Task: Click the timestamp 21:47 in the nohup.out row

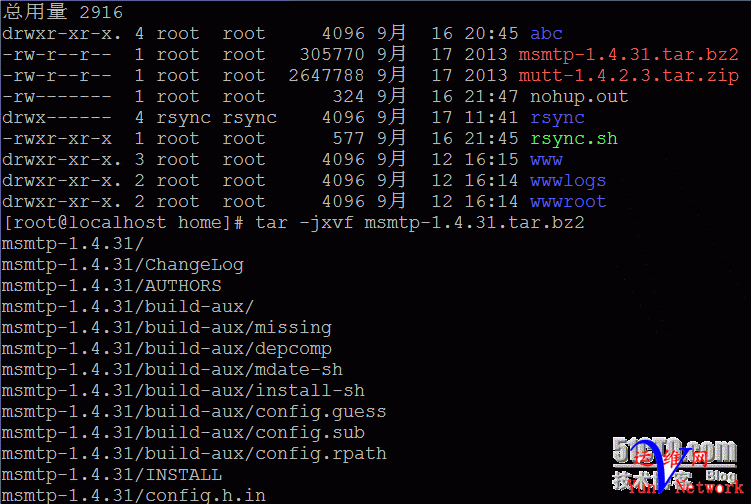Action: pyautogui.click(x=491, y=97)
